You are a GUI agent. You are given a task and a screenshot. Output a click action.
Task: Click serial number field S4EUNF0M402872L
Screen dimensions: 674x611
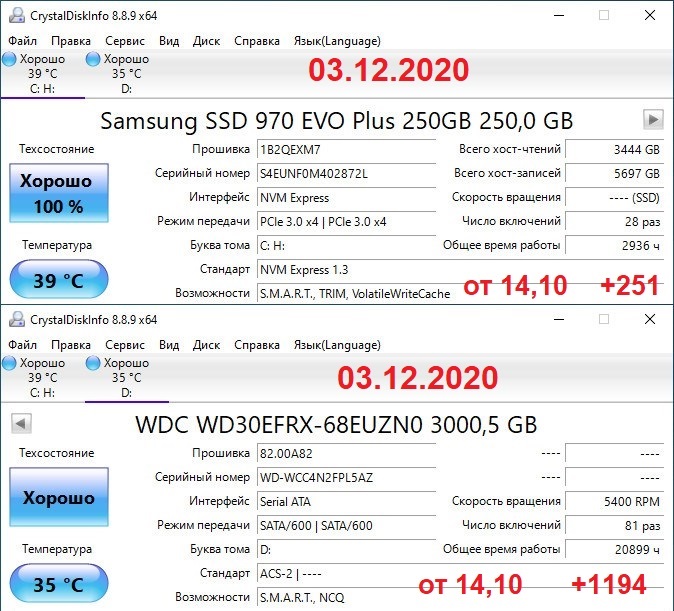click(346, 174)
